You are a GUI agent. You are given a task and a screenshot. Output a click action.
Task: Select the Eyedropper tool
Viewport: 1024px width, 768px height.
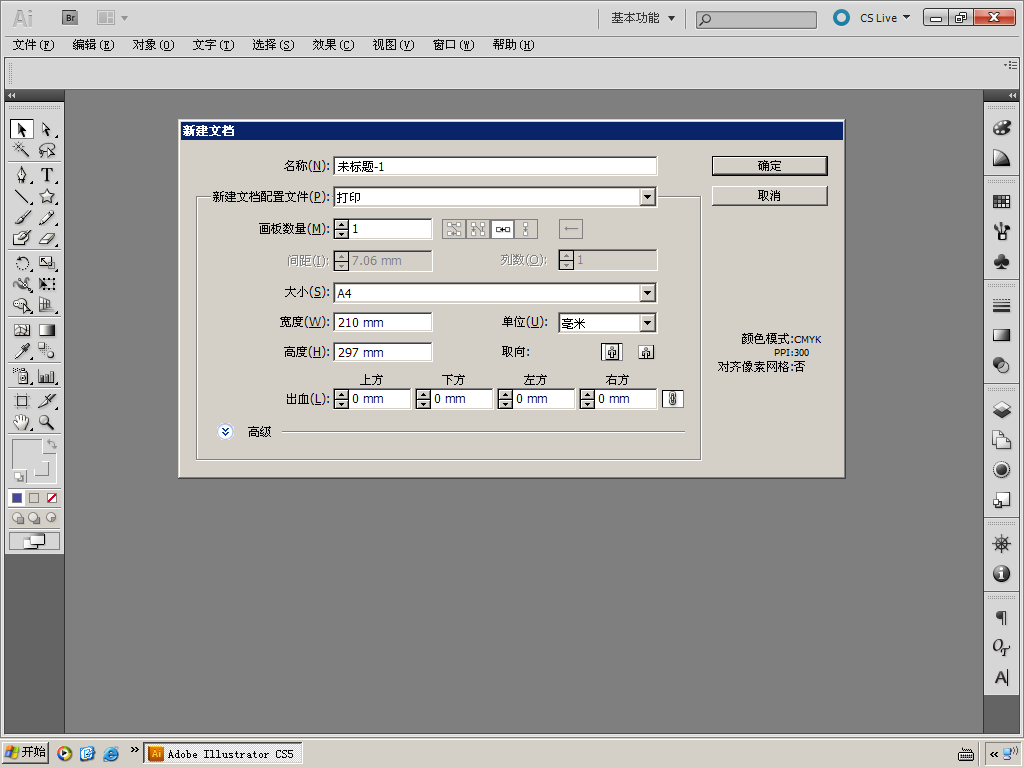click(x=22, y=351)
